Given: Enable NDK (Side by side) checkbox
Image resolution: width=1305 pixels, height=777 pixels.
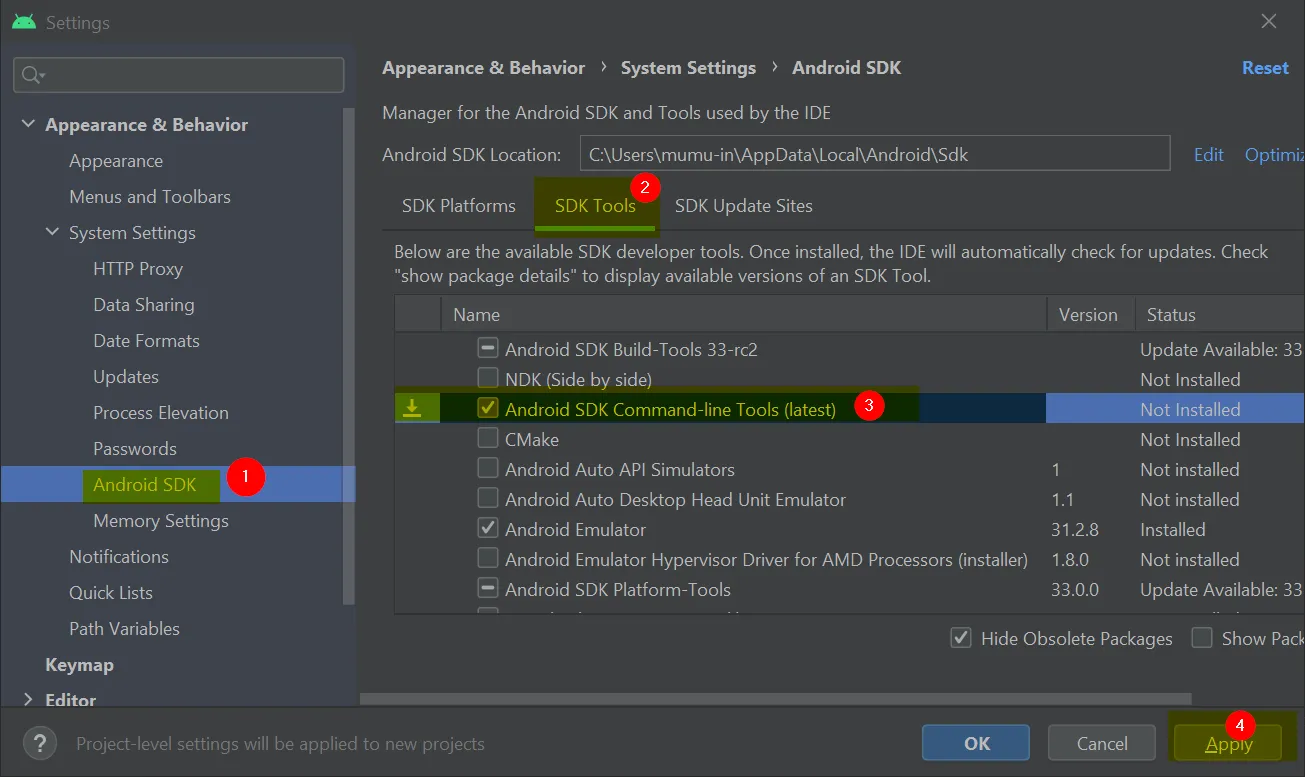Looking at the screenshot, I should pyautogui.click(x=488, y=379).
